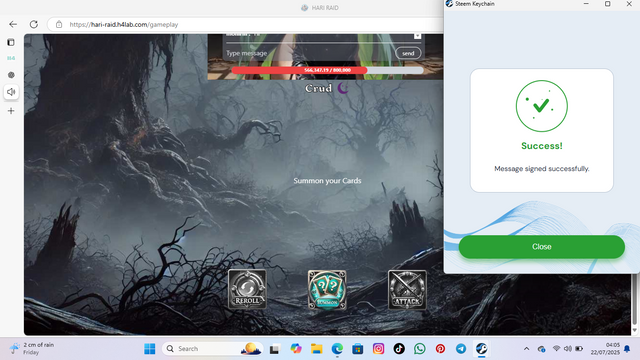Click the battery tray icon
This screenshot has width=640, height=360.
point(579,349)
